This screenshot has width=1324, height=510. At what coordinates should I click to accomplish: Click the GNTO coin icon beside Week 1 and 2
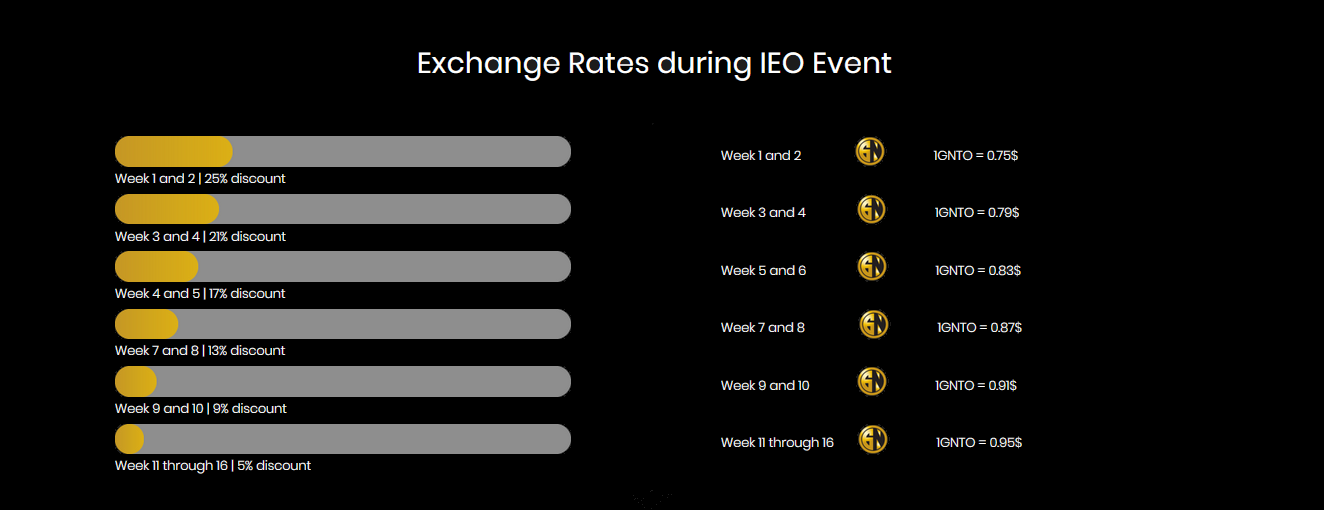click(x=870, y=152)
